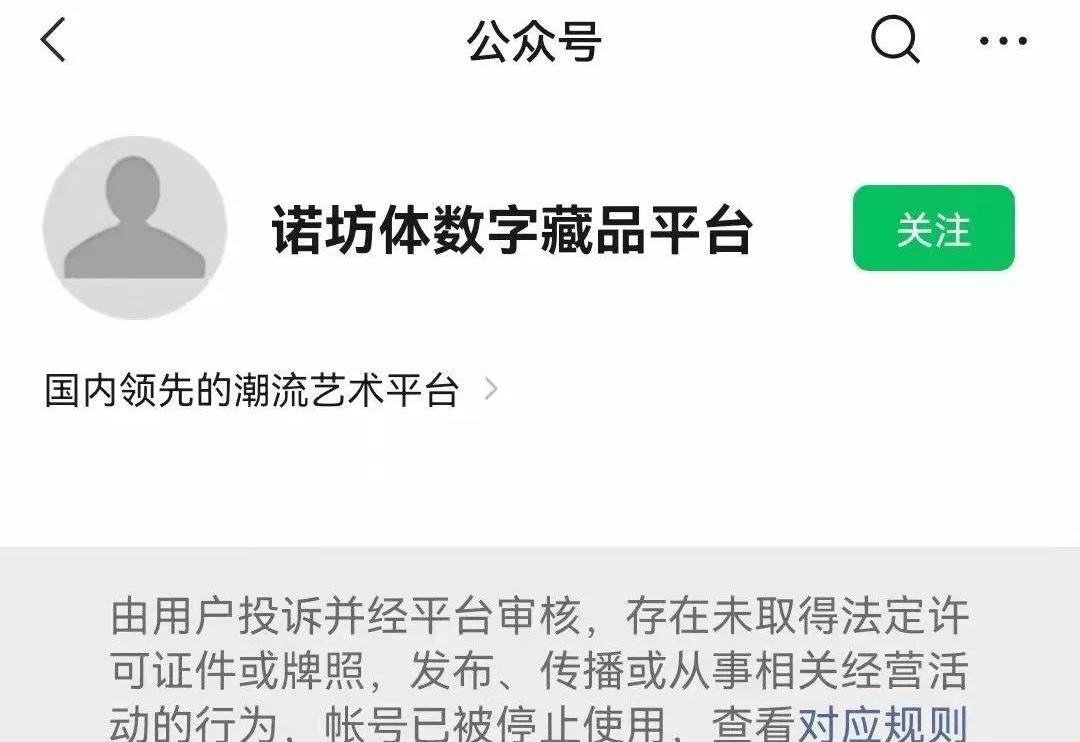This screenshot has height=742, width=1080.
Task: Select the 诺坊体数字藏品平台 account name
Action: click(512, 229)
